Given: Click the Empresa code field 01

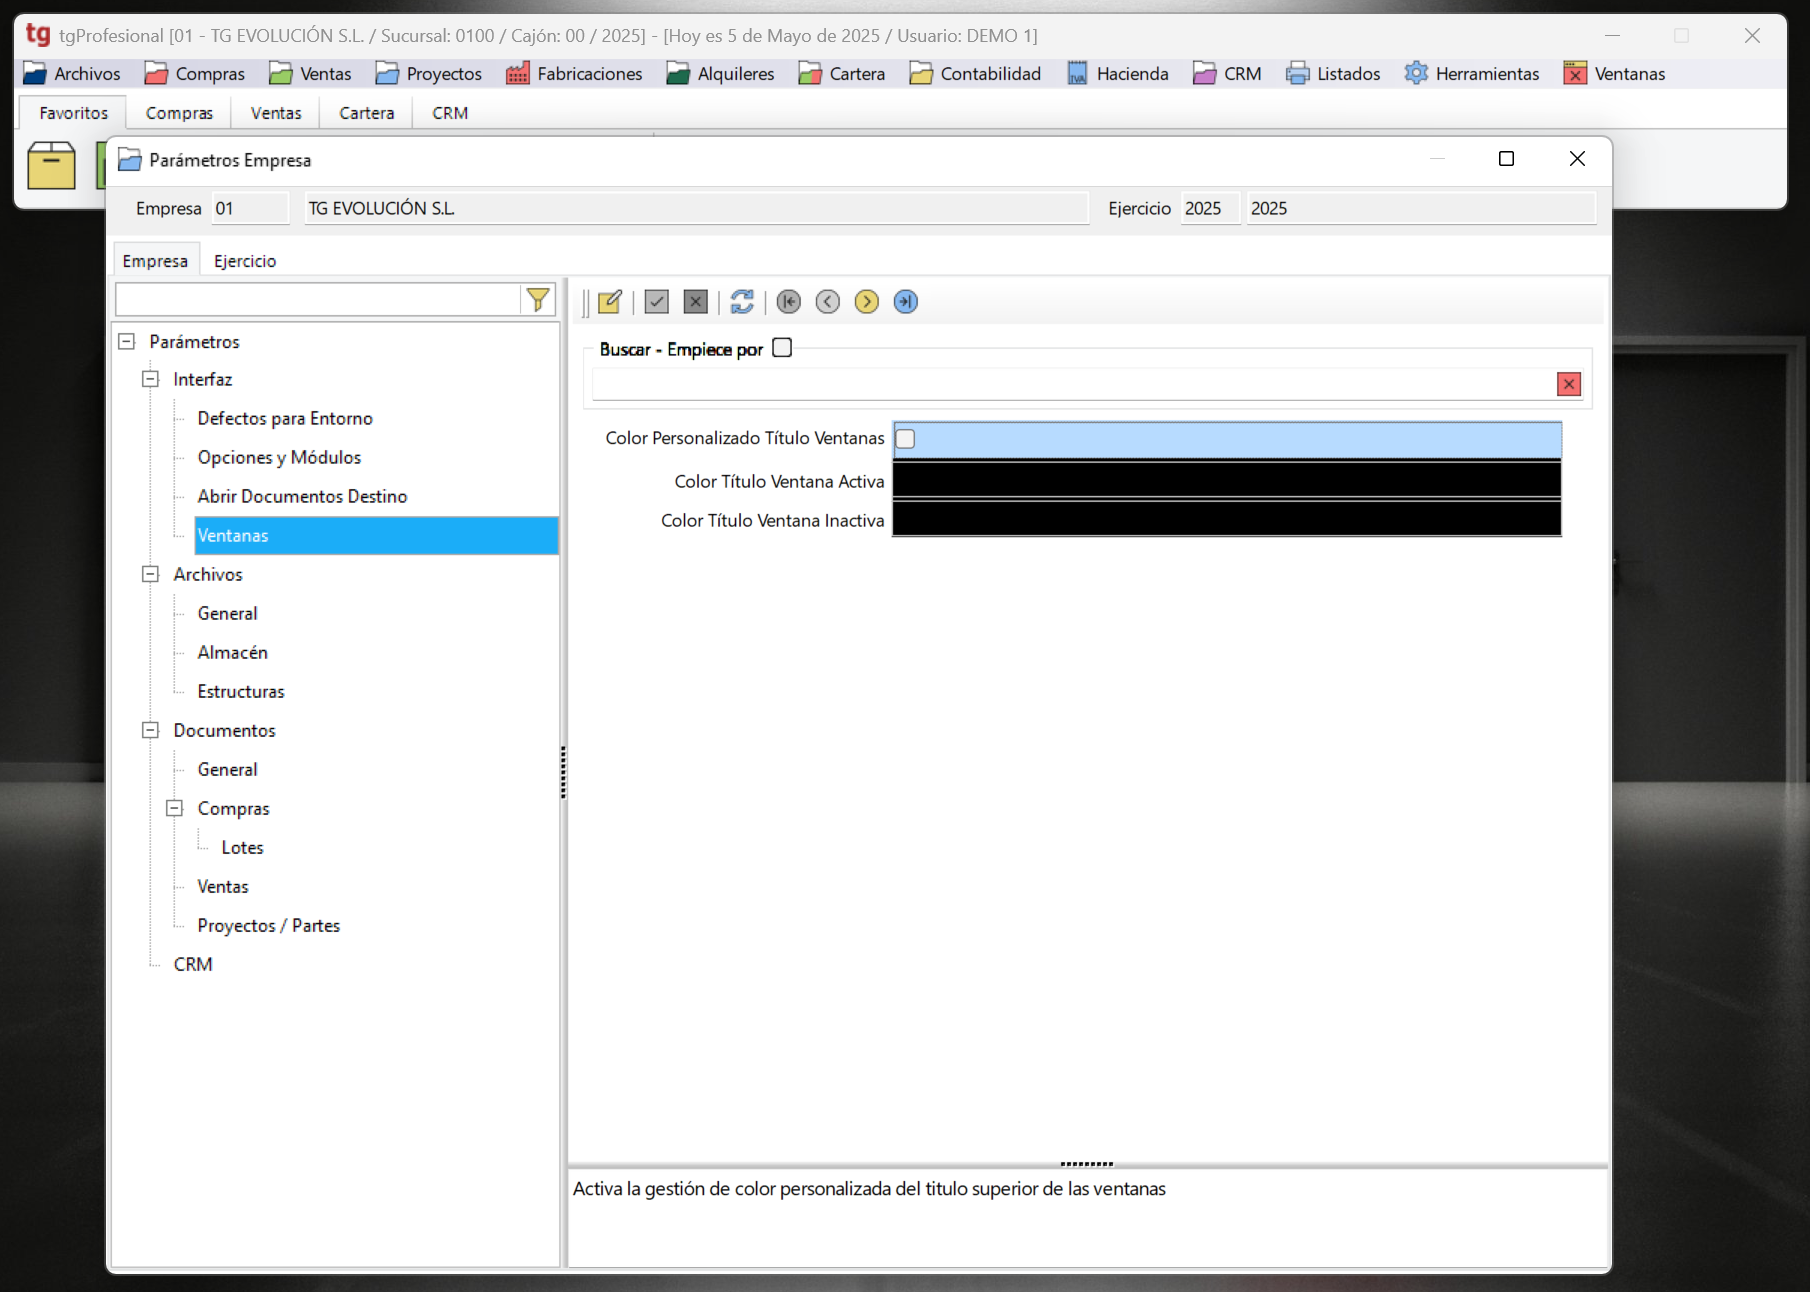Looking at the screenshot, I should (x=250, y=209).
